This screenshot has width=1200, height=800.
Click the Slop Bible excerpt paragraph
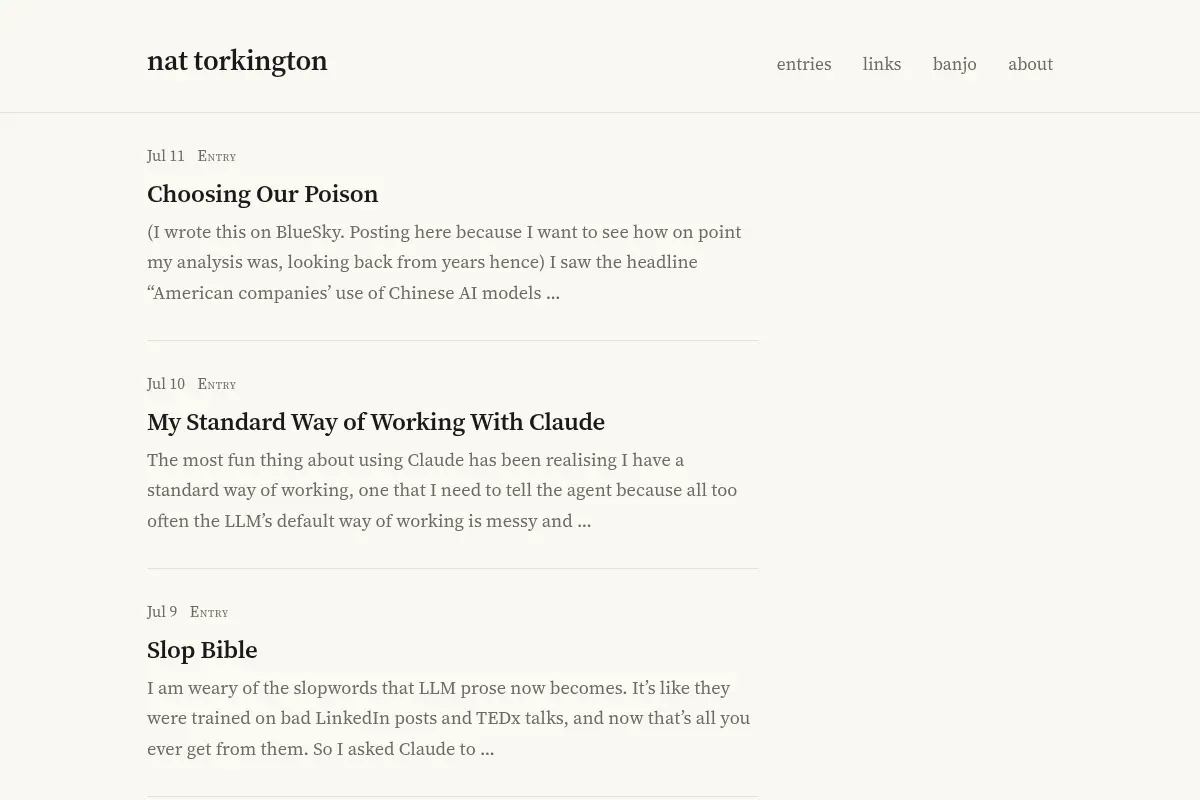[x=448, y=718]
